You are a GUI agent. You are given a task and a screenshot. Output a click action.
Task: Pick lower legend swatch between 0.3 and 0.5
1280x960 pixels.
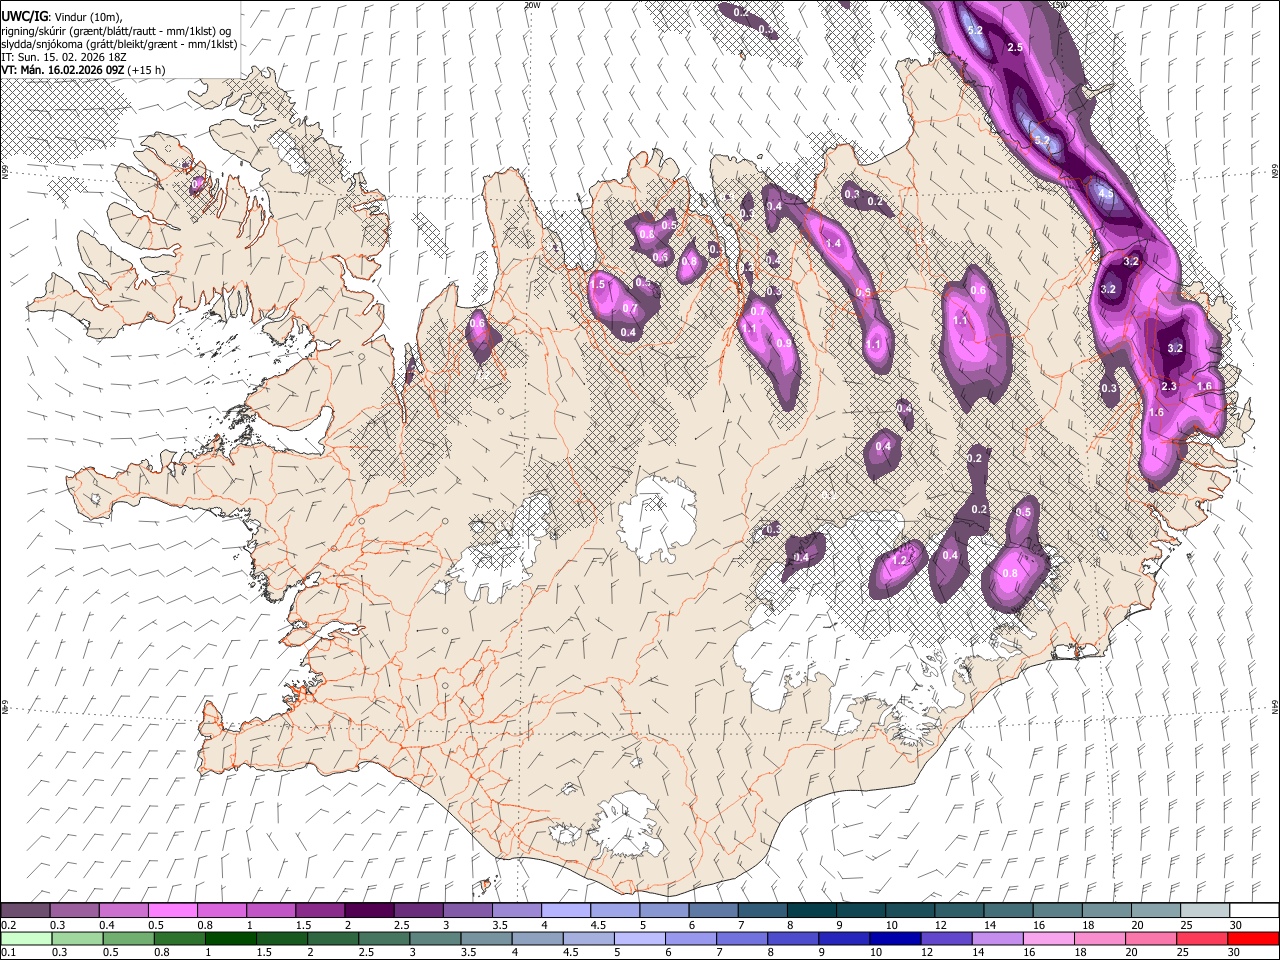78,938
